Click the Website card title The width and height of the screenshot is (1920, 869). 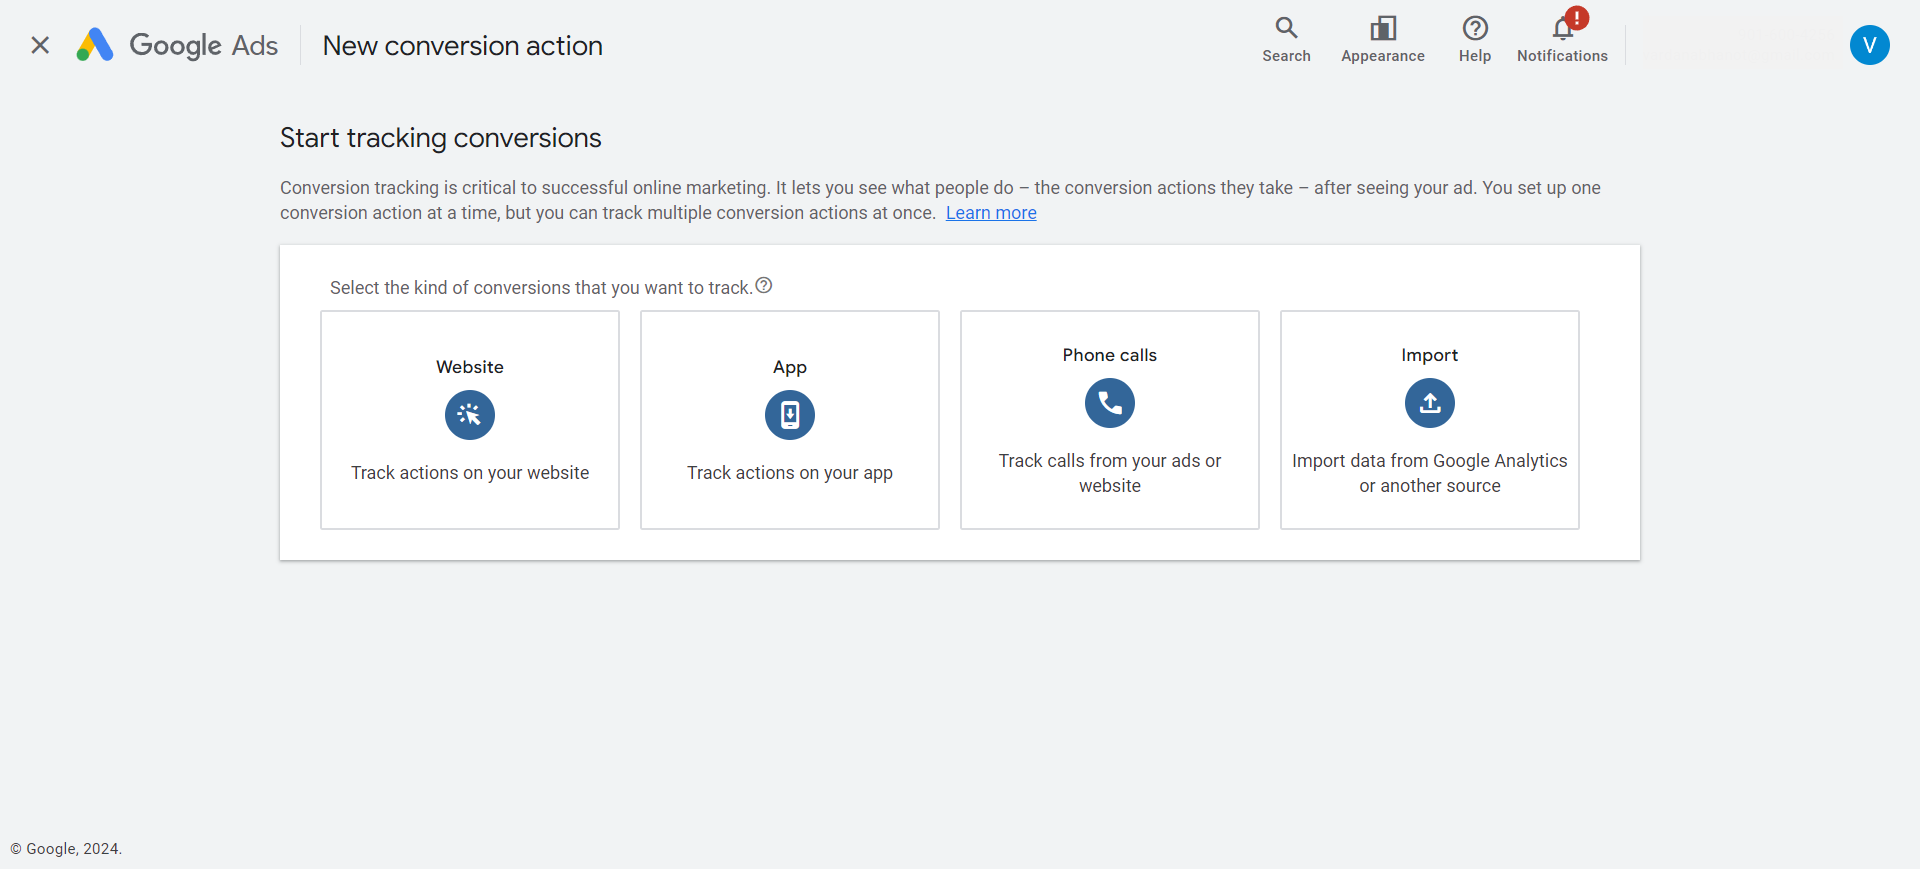pyautogui.click(x=470, y=367)
